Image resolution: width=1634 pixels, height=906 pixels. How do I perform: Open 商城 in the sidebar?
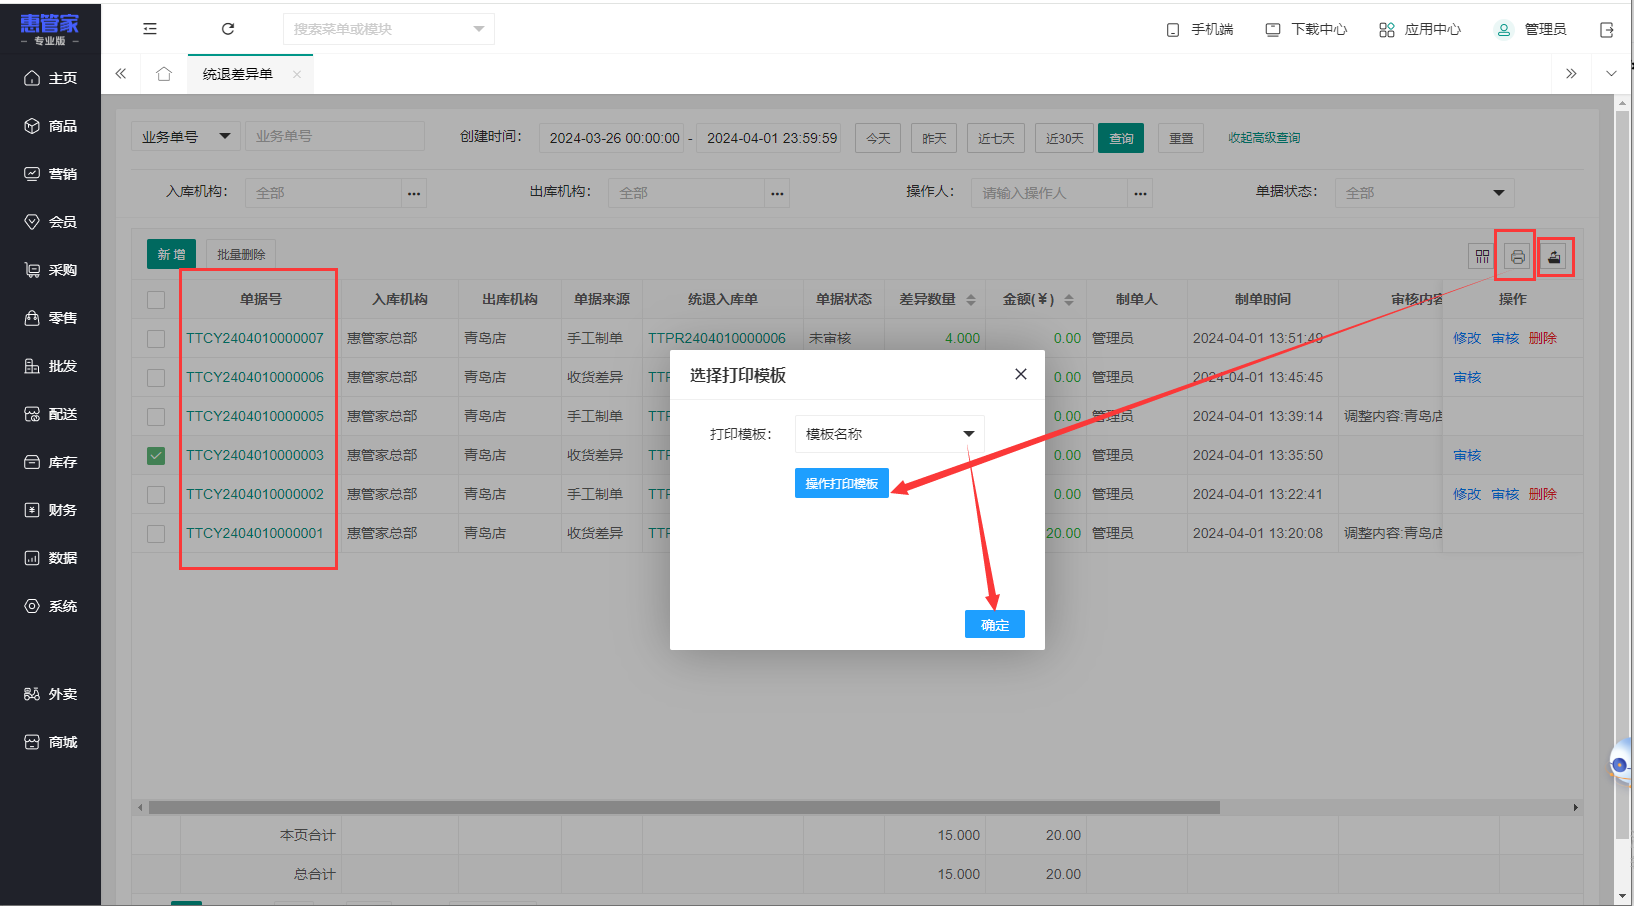tap(50, 742)
